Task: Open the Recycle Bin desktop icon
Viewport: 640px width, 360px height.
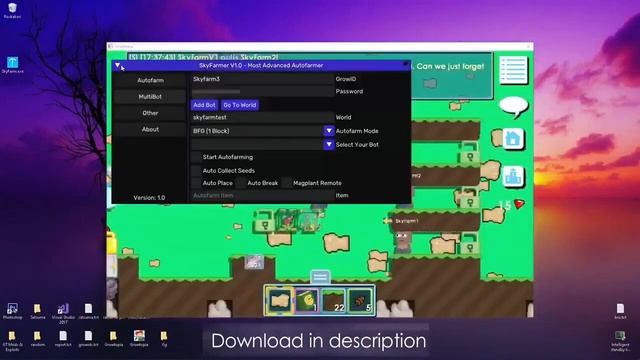Action: 12,11
